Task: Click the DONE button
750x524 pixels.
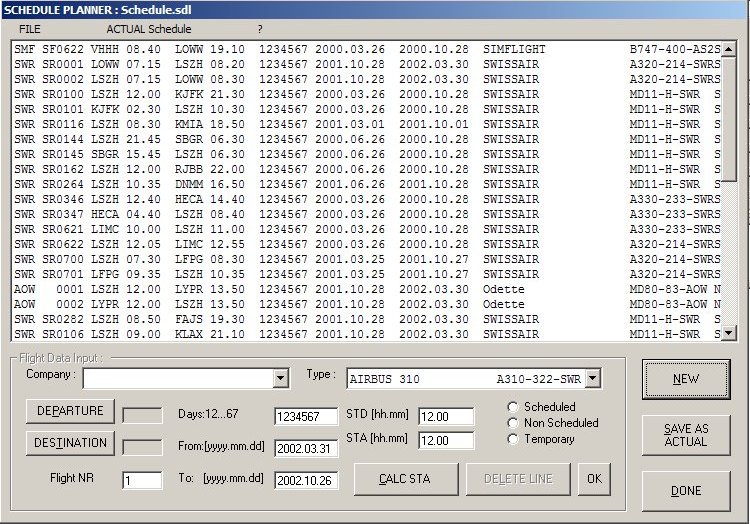Action: (x=686, y=491)
